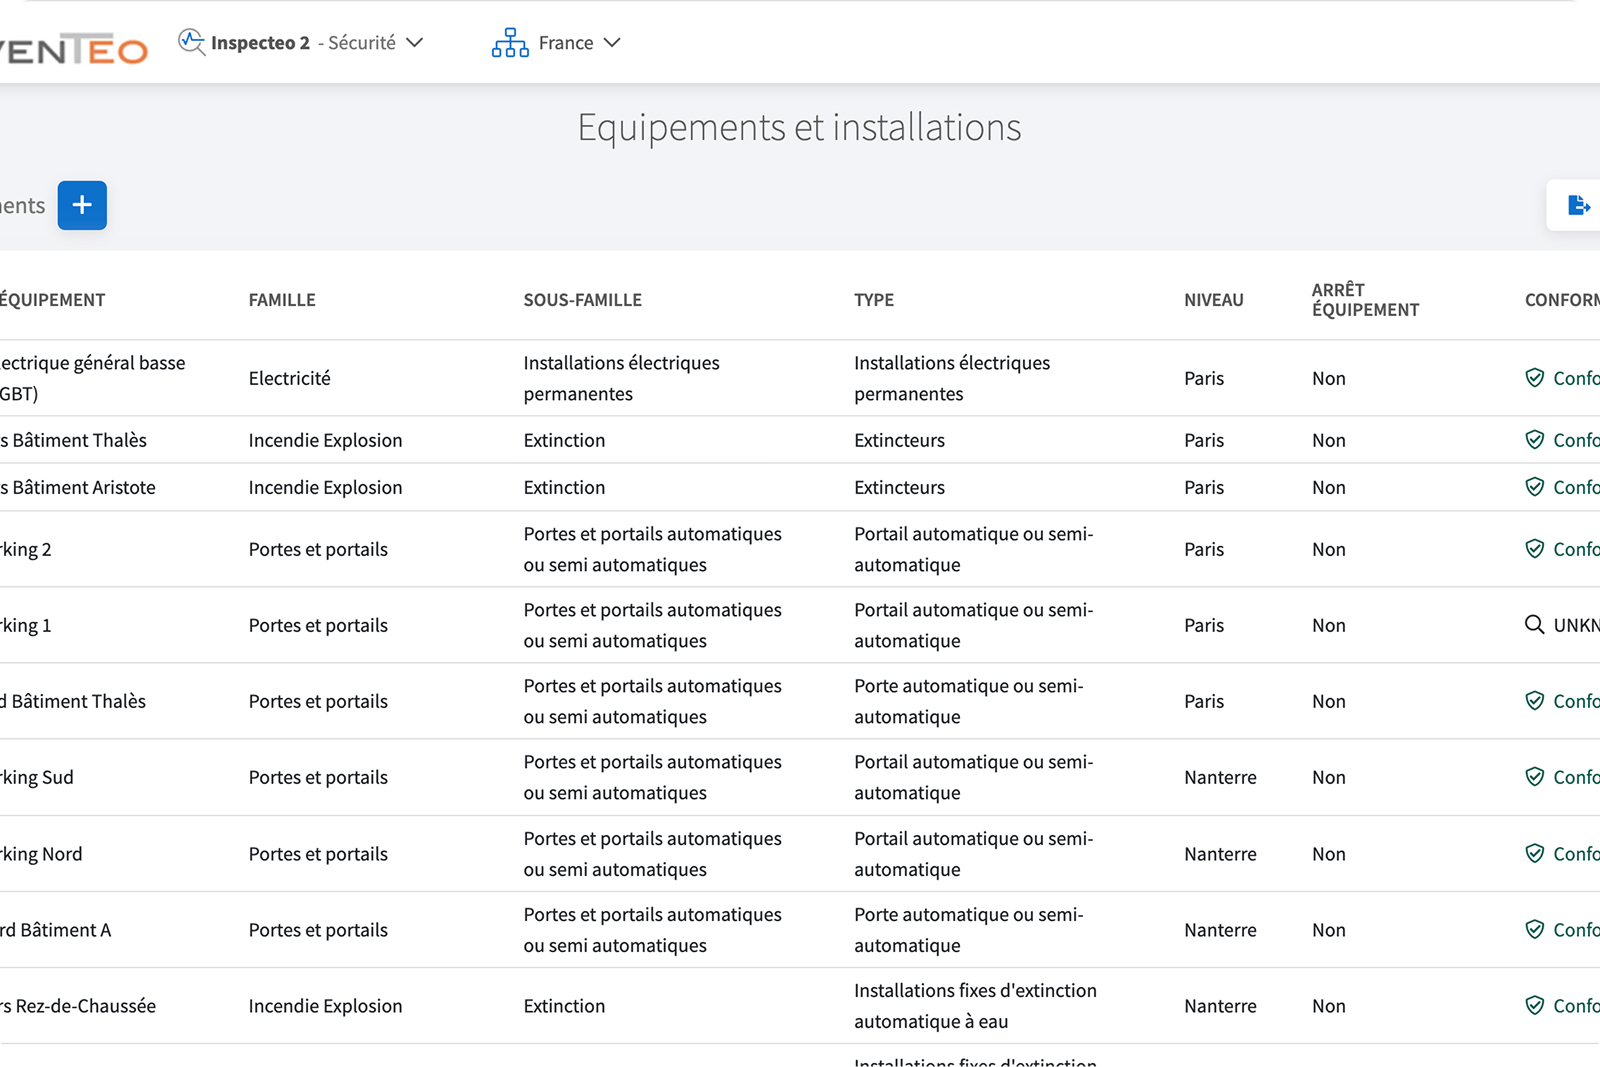
Task: Click the Rez-de-Chaussée equipment name
Action: [x=78, y=1006]
